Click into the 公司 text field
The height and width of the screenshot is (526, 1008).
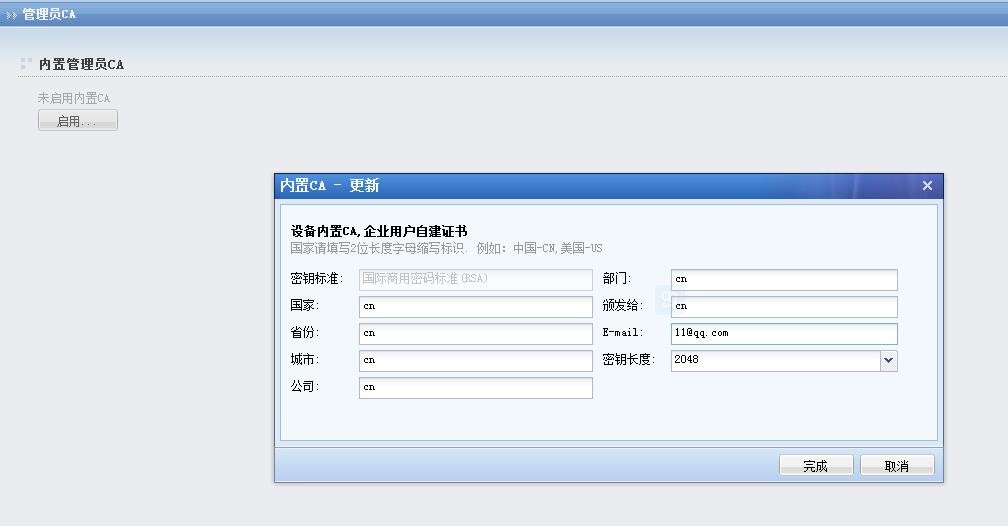coord(475,387)
